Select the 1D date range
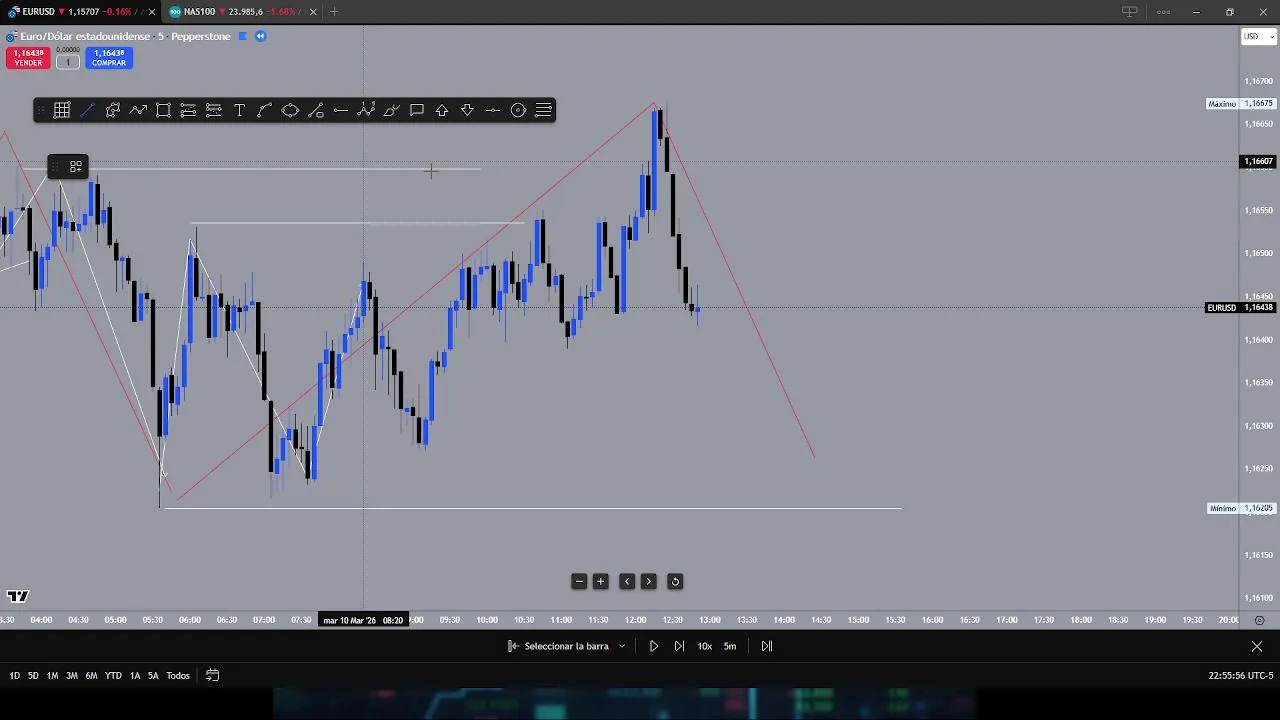This screenshot has height=720, width=1280. 15,676
